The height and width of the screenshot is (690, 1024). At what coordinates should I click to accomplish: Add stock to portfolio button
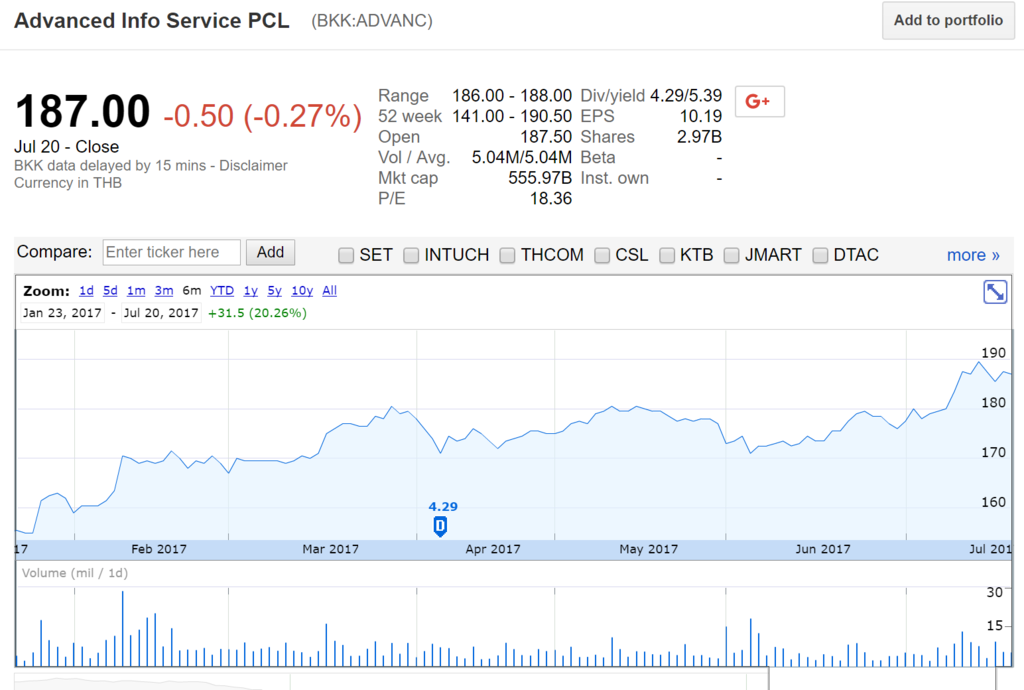(948, 20)
